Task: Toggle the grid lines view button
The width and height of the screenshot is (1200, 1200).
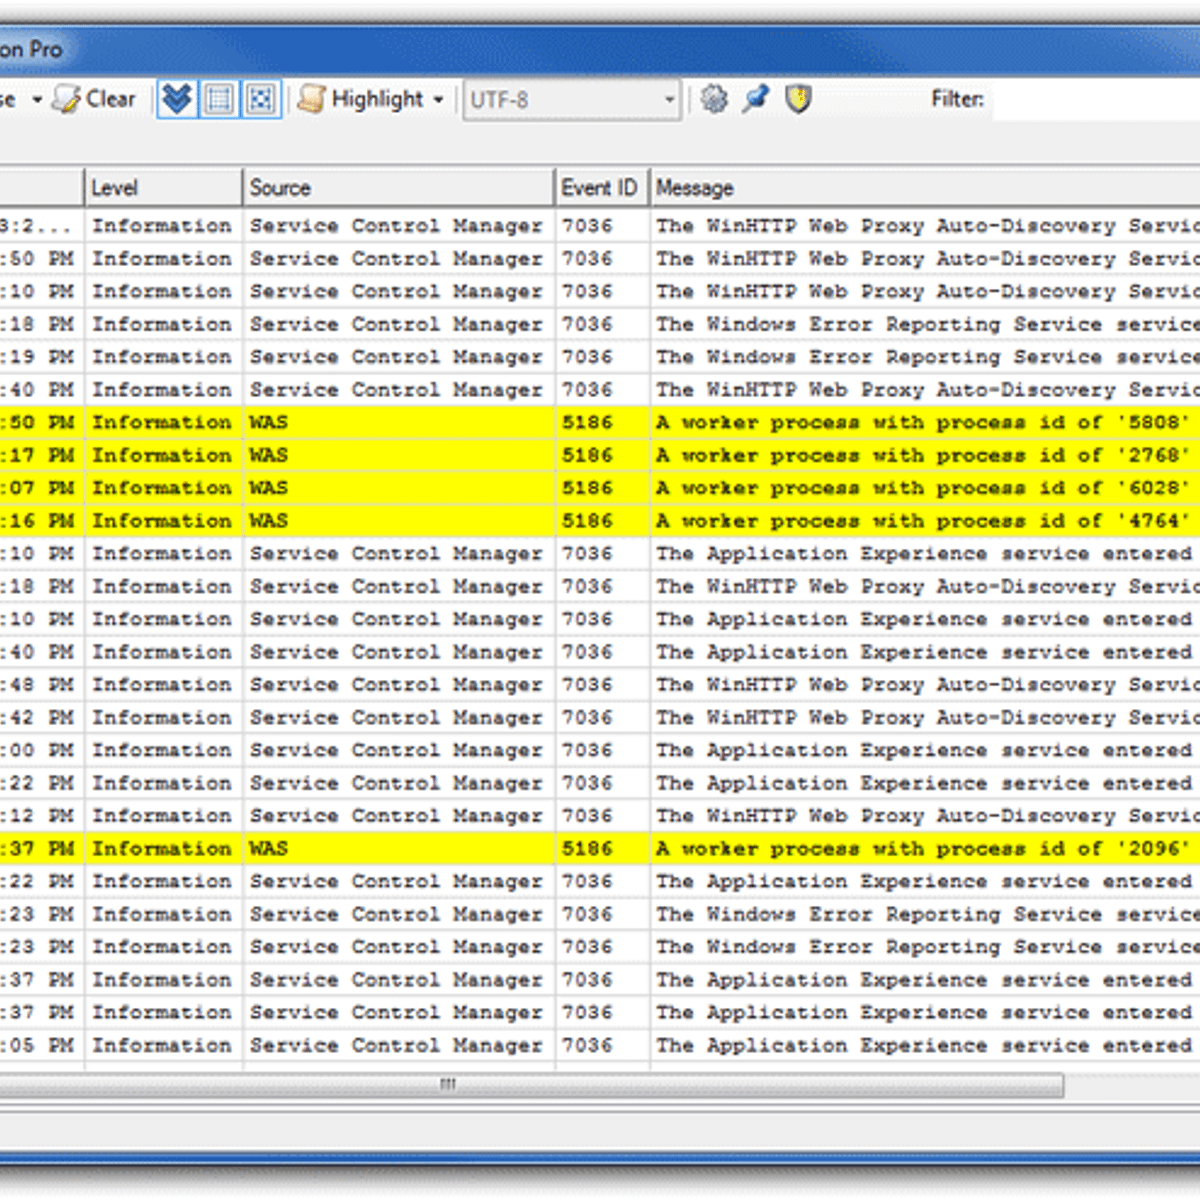Action: click(x=219, y=99)
